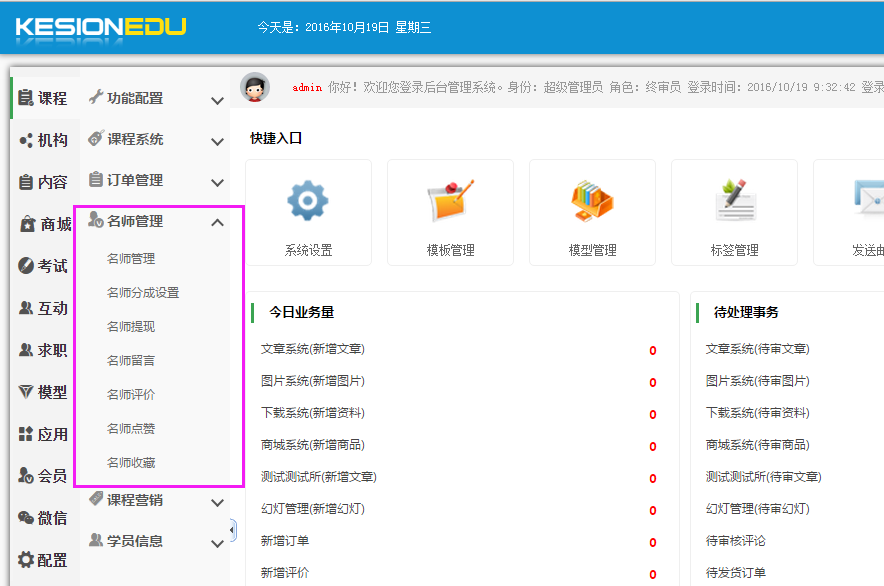
Task: Open the 名师评价 submenu item
Action: 131,395
